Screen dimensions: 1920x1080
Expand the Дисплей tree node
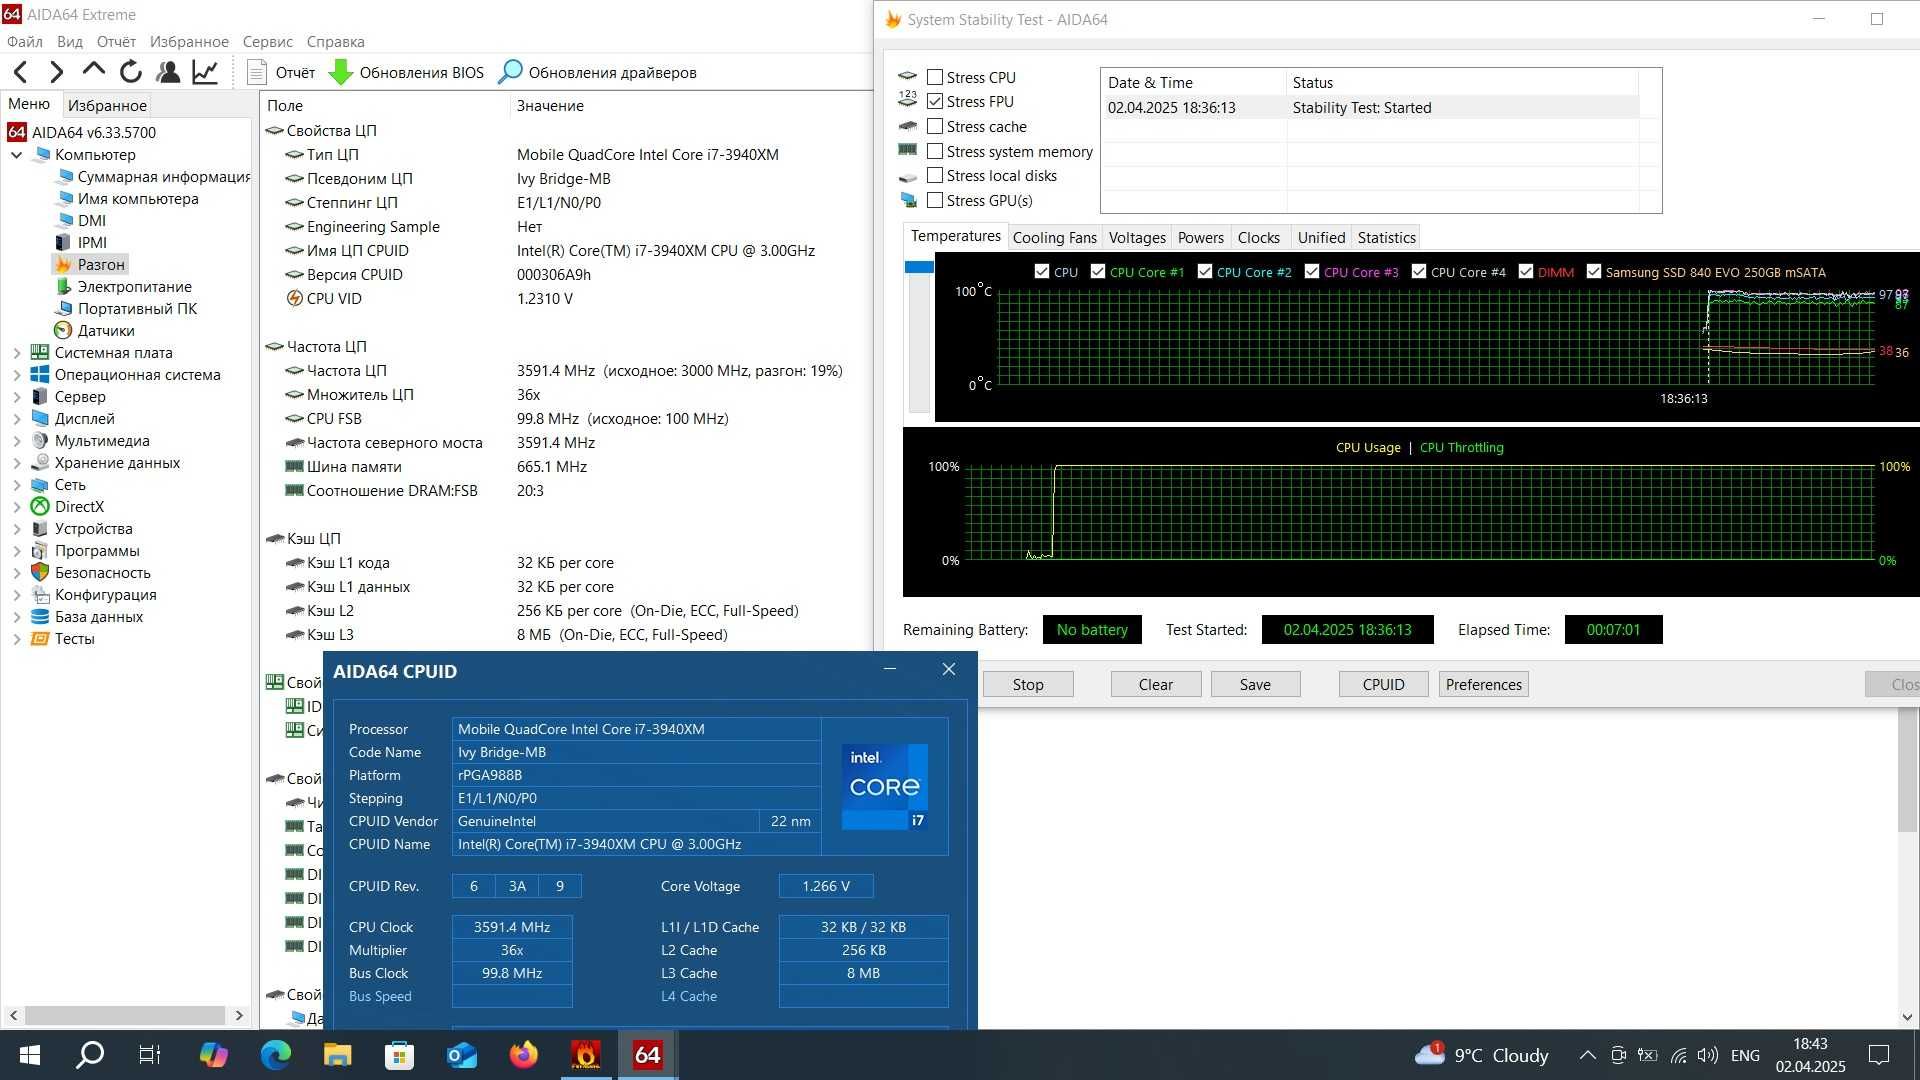[x=16, y=418]
